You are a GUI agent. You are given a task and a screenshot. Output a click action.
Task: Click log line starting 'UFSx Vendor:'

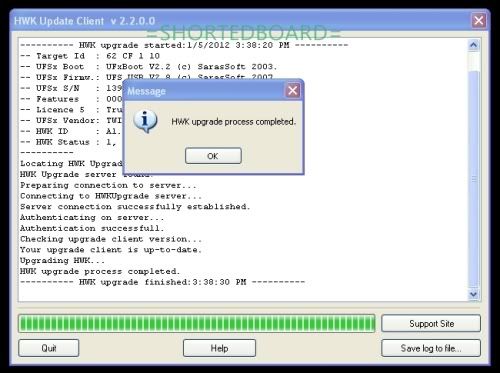(71, 120)
